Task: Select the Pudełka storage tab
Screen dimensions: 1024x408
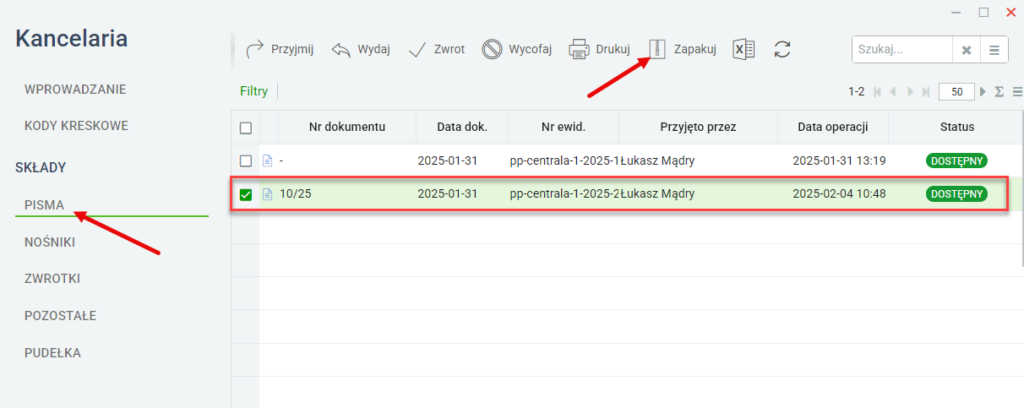Action: click(x=52, y=353)
